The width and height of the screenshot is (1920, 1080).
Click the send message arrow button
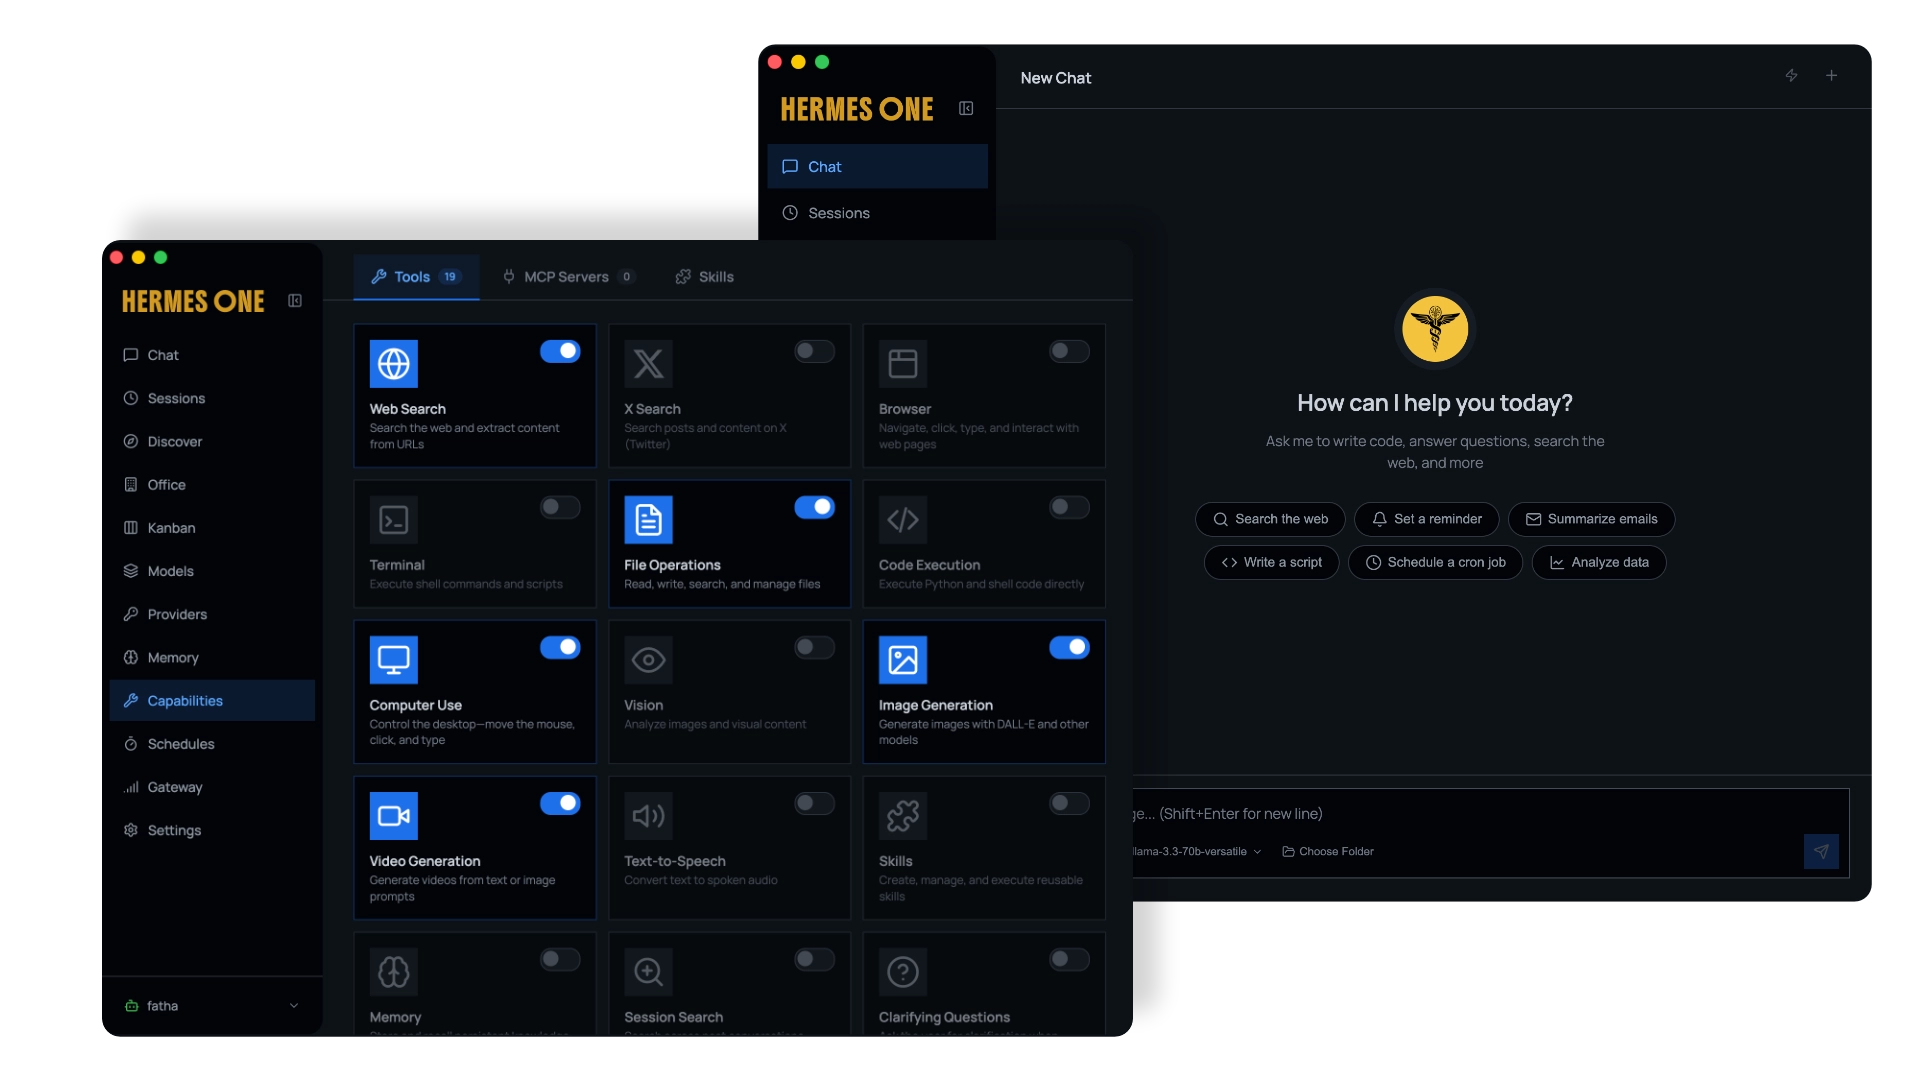(x=1821, y=851)
